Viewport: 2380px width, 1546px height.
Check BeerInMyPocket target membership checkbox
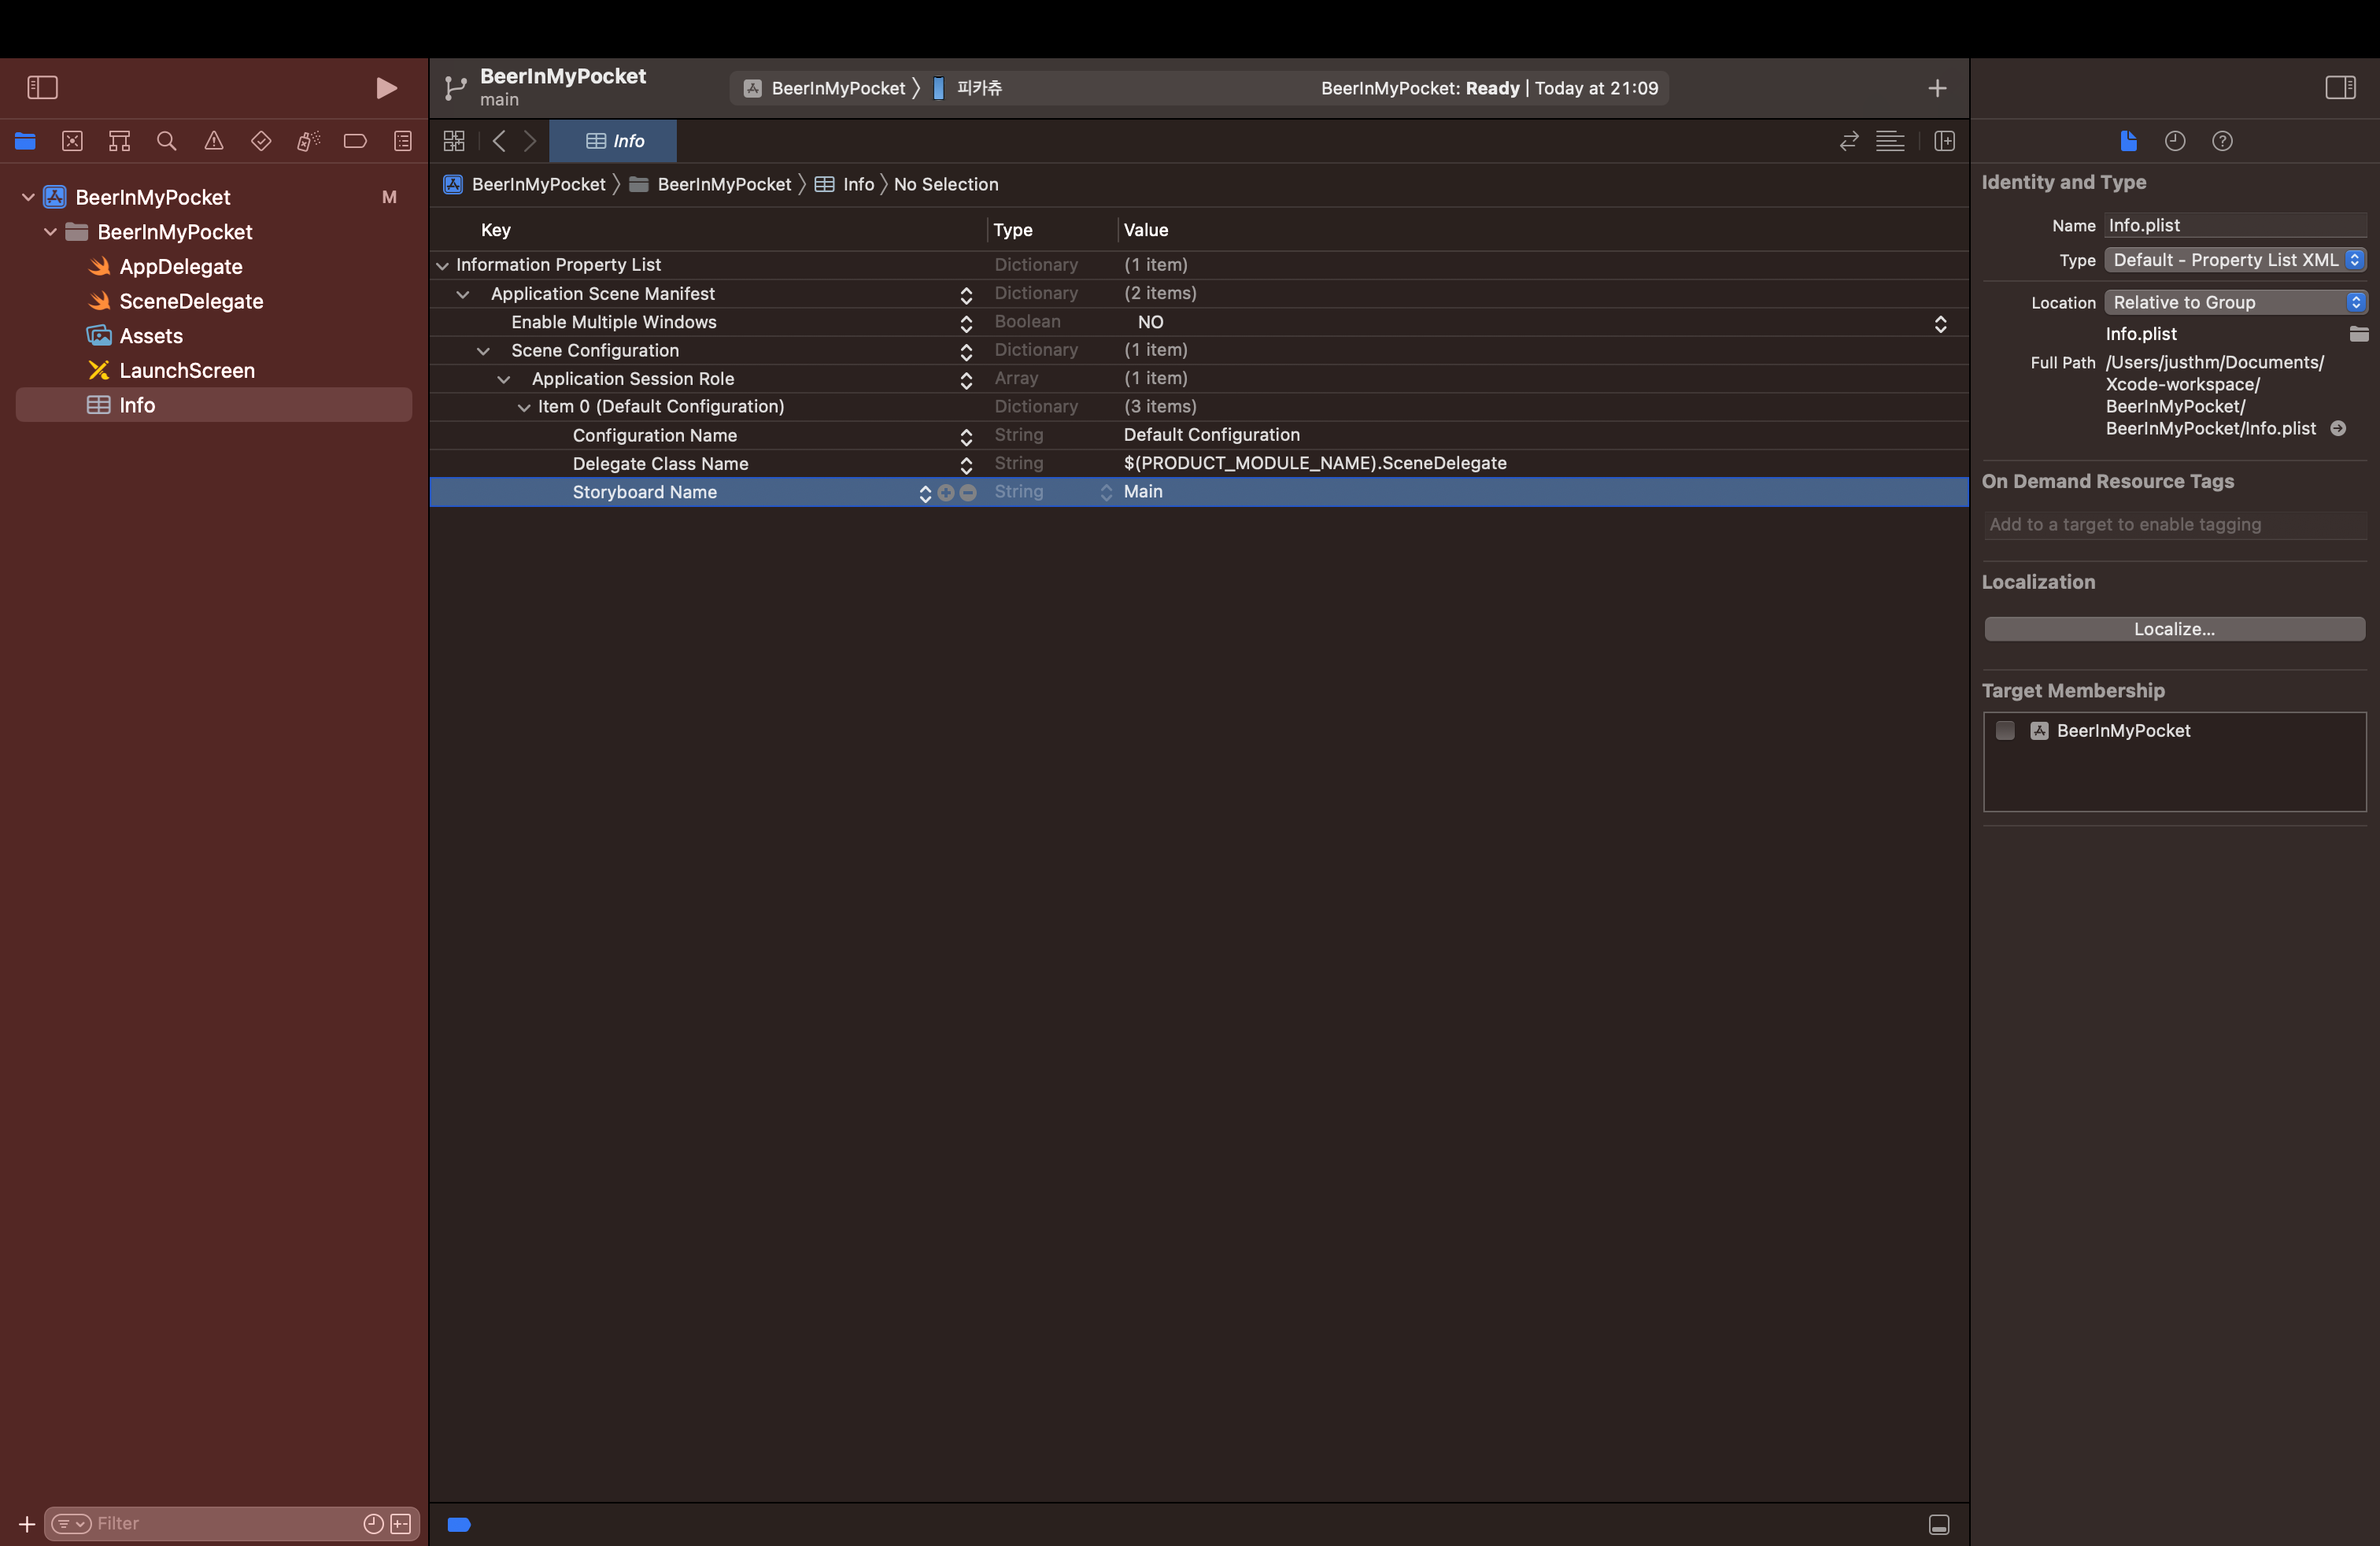[2005, 731]
